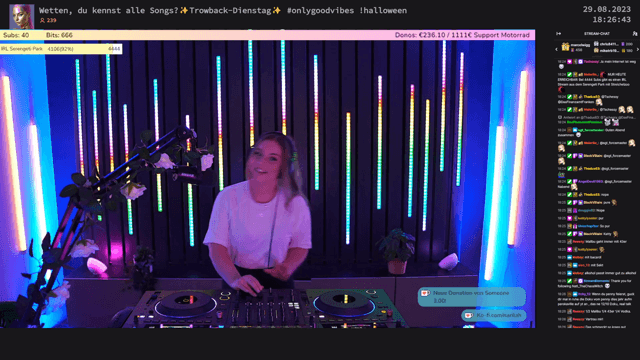The image size is (640, 360).
Task: Click the Ko-fi.com/narilah link badge
Action: pos(494,315)
